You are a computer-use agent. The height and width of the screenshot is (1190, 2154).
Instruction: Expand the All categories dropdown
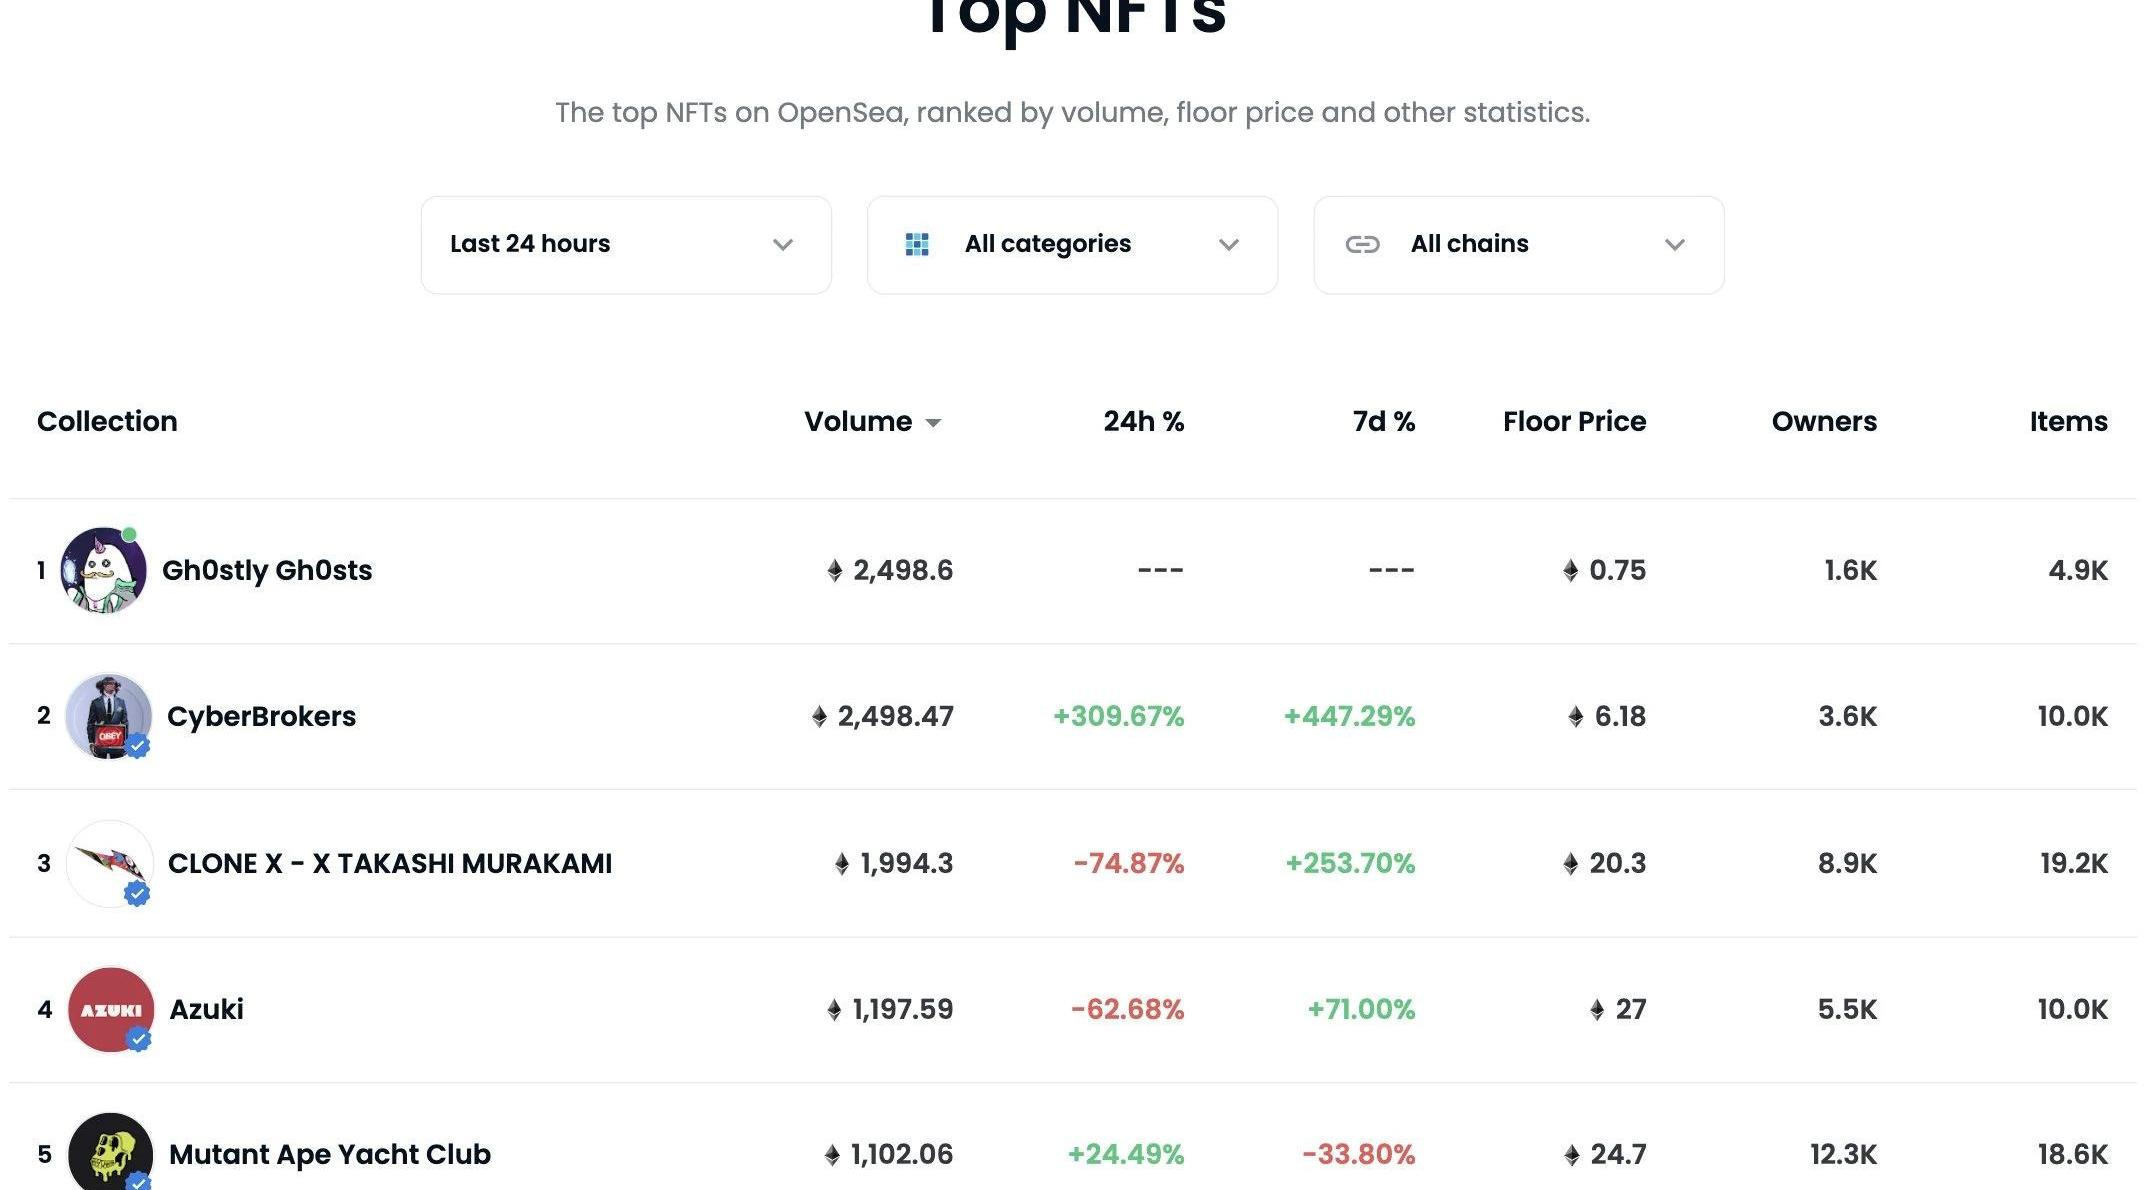[x=1072, y=245]
